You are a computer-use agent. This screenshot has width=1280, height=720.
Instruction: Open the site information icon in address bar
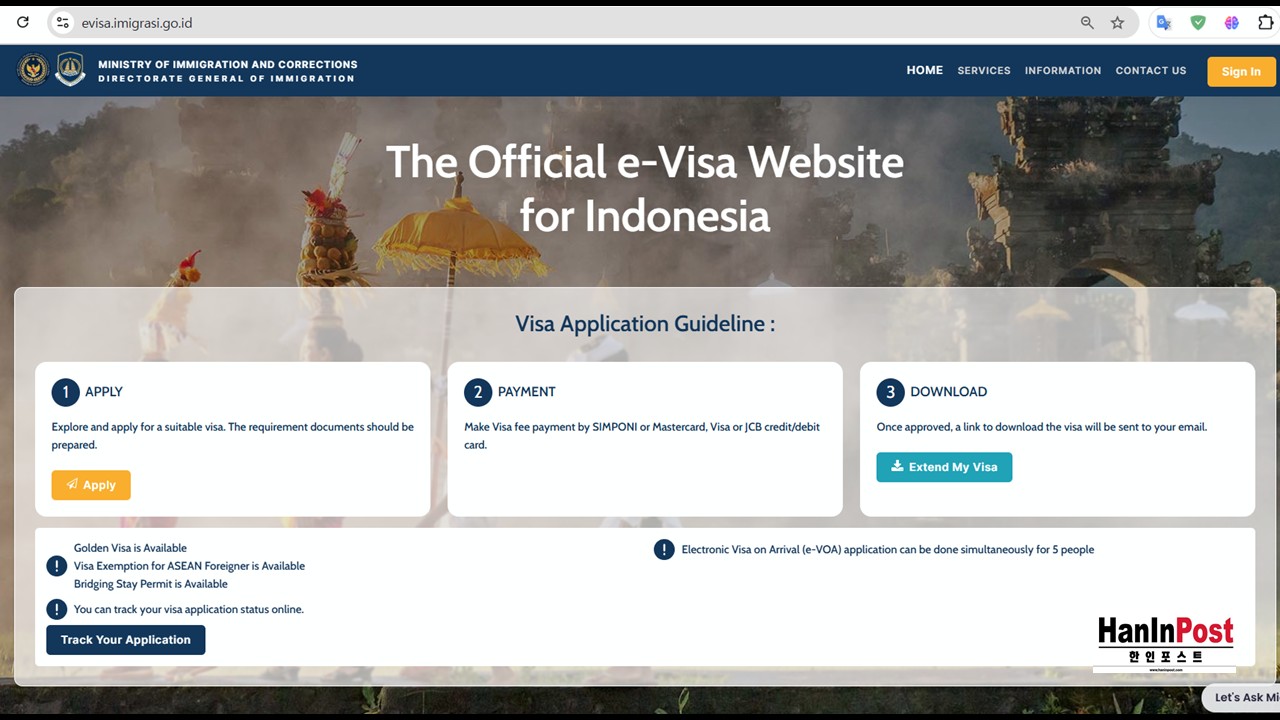[x=62, y=22]
